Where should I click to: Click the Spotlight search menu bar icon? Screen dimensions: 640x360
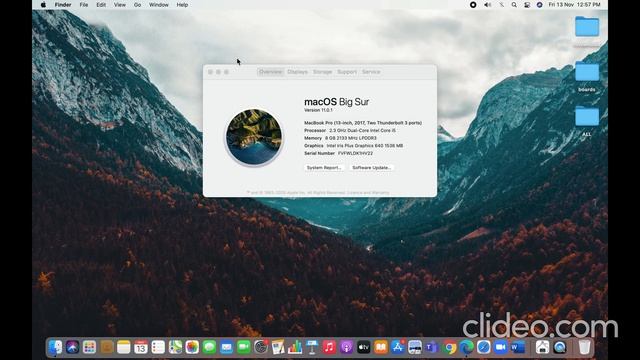pyautogui.click(x=514, y=5)
